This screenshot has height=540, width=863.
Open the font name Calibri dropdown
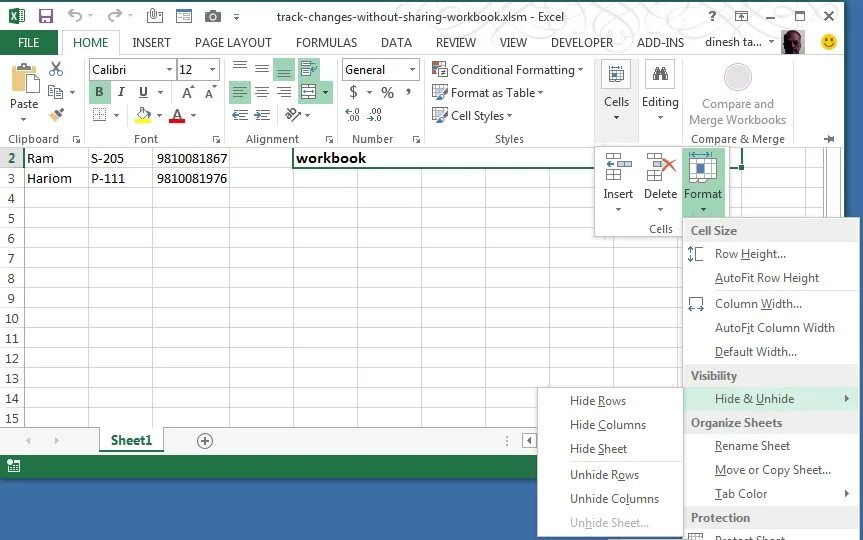[x=169, y=70]
